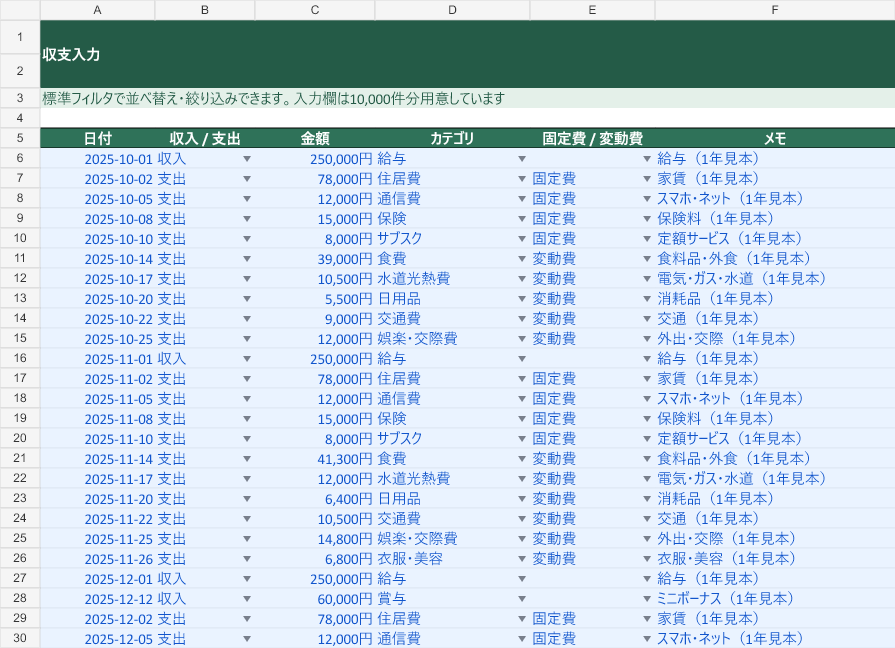895x648 pixels.
Task: Click the 日付 header cell
Action: pos(98,138)
